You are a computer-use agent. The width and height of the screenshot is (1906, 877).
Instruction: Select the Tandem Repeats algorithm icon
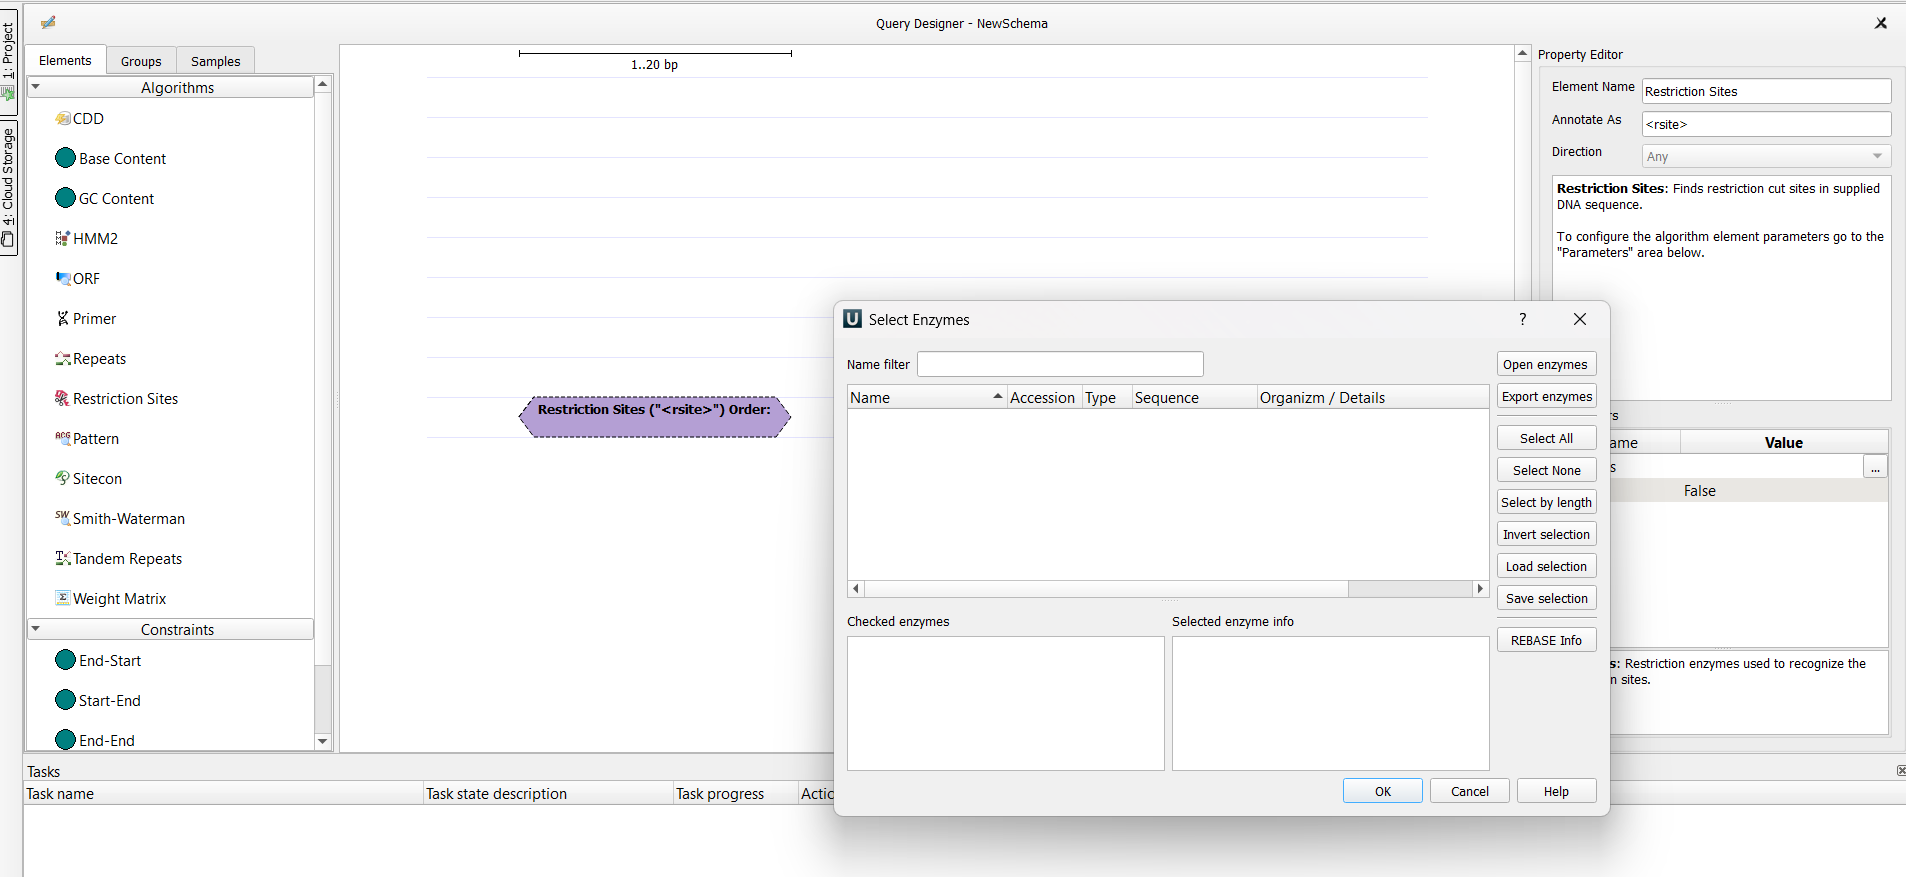click(x=63, y=558)
